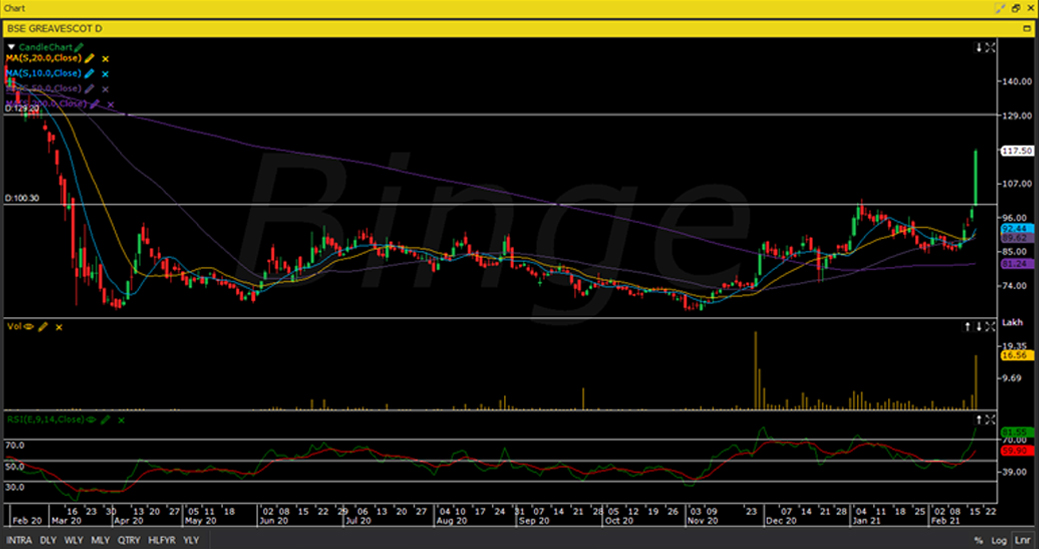Click the 59.90 RSI signal value tag
This screenshot has width=1039, height=549.
pyautogui.click(x=1016, y=451)
